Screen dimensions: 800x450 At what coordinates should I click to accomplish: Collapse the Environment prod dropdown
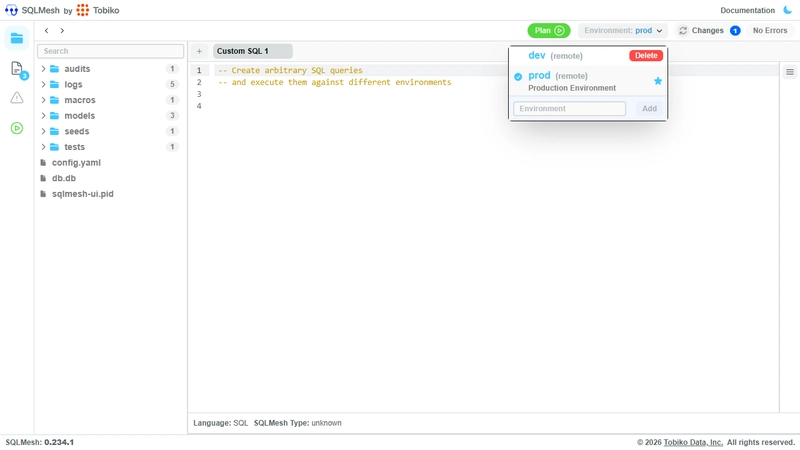click(623, 31)
